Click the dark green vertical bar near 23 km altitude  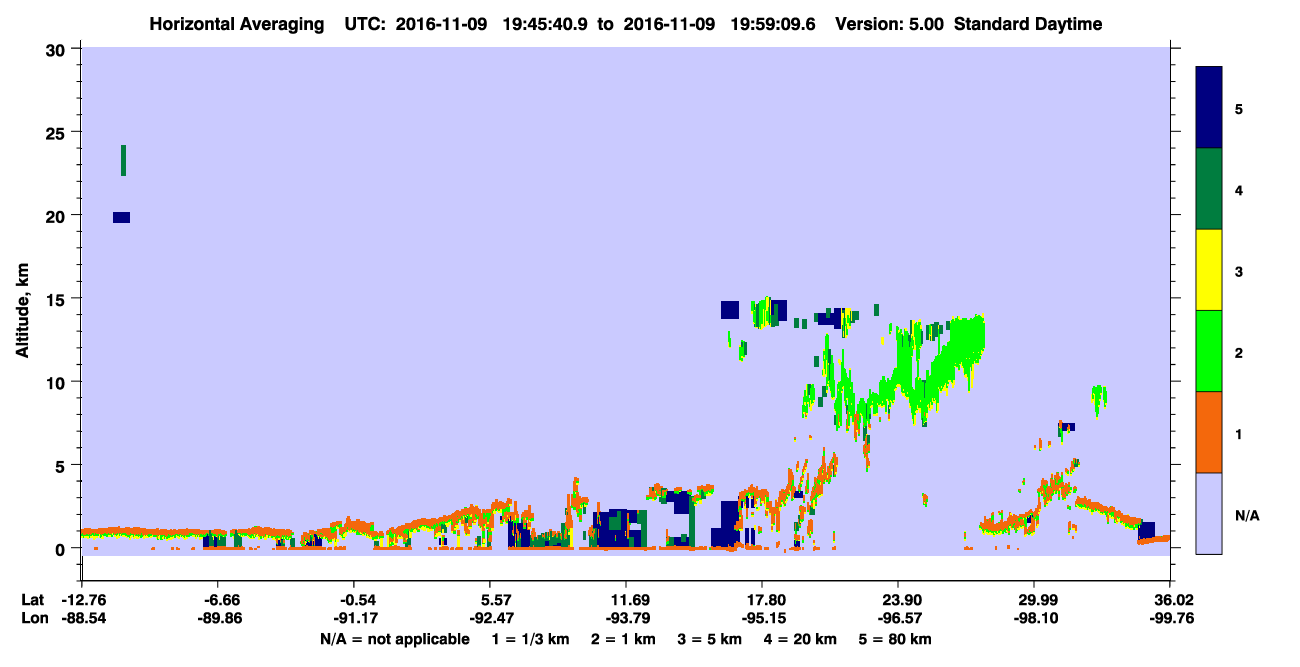coord(123,160)
